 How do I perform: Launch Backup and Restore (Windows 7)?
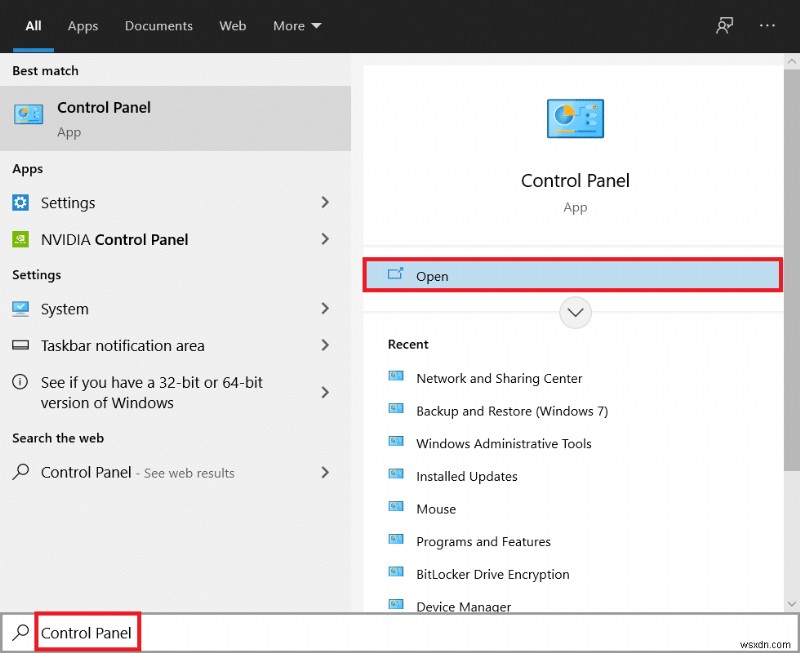point(503,411)
